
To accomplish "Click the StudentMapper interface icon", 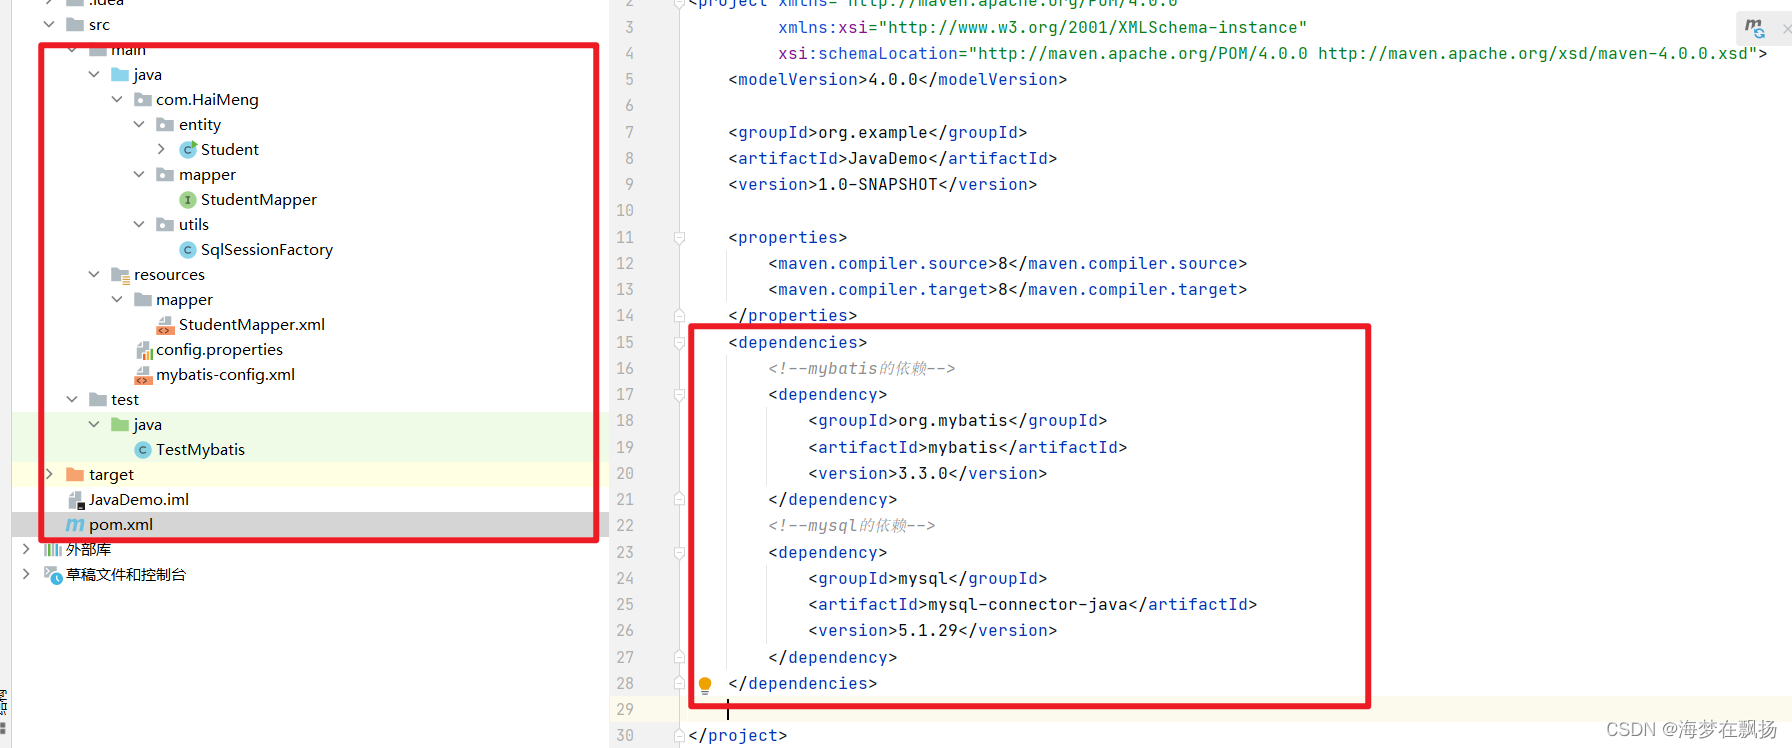I will click(x=188, y=200).
